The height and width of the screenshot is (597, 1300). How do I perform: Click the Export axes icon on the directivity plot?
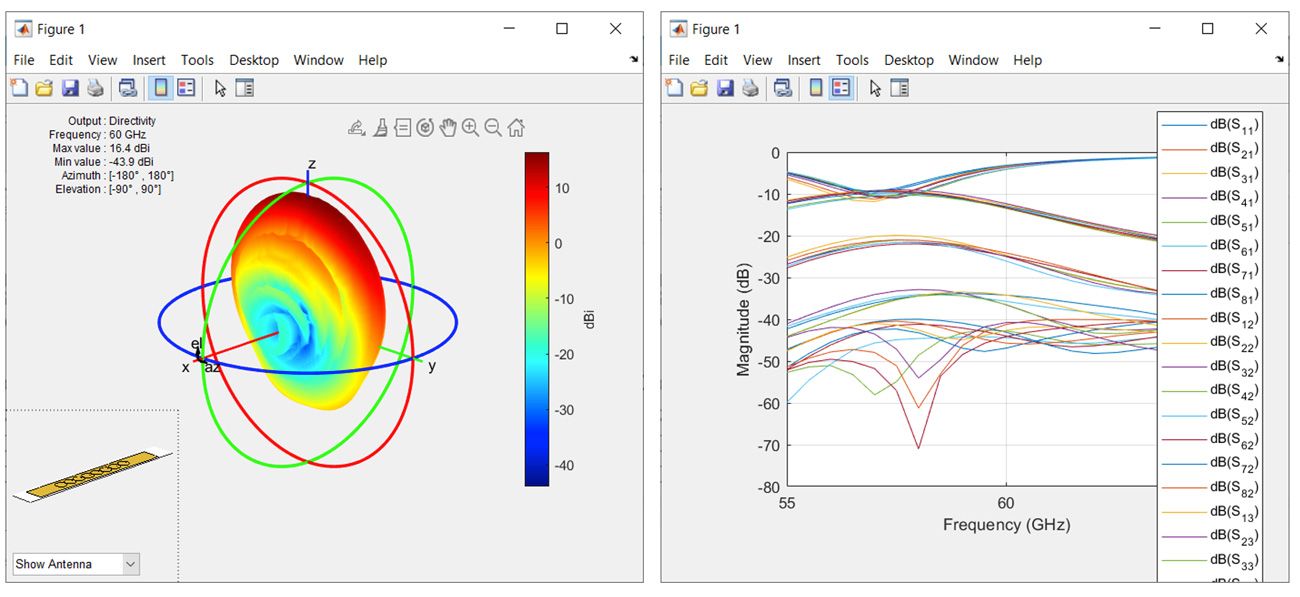coord(355,127)
